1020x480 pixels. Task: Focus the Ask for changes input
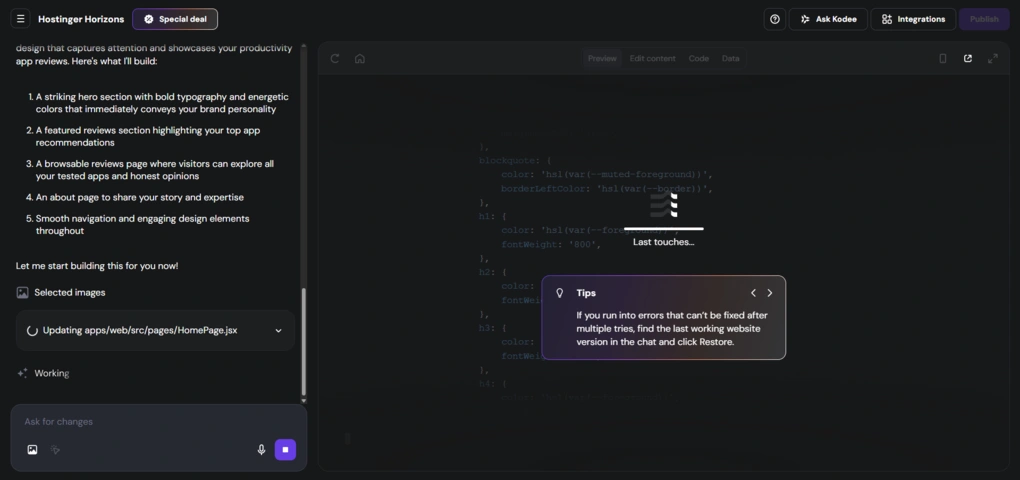(x=158, y=421)
